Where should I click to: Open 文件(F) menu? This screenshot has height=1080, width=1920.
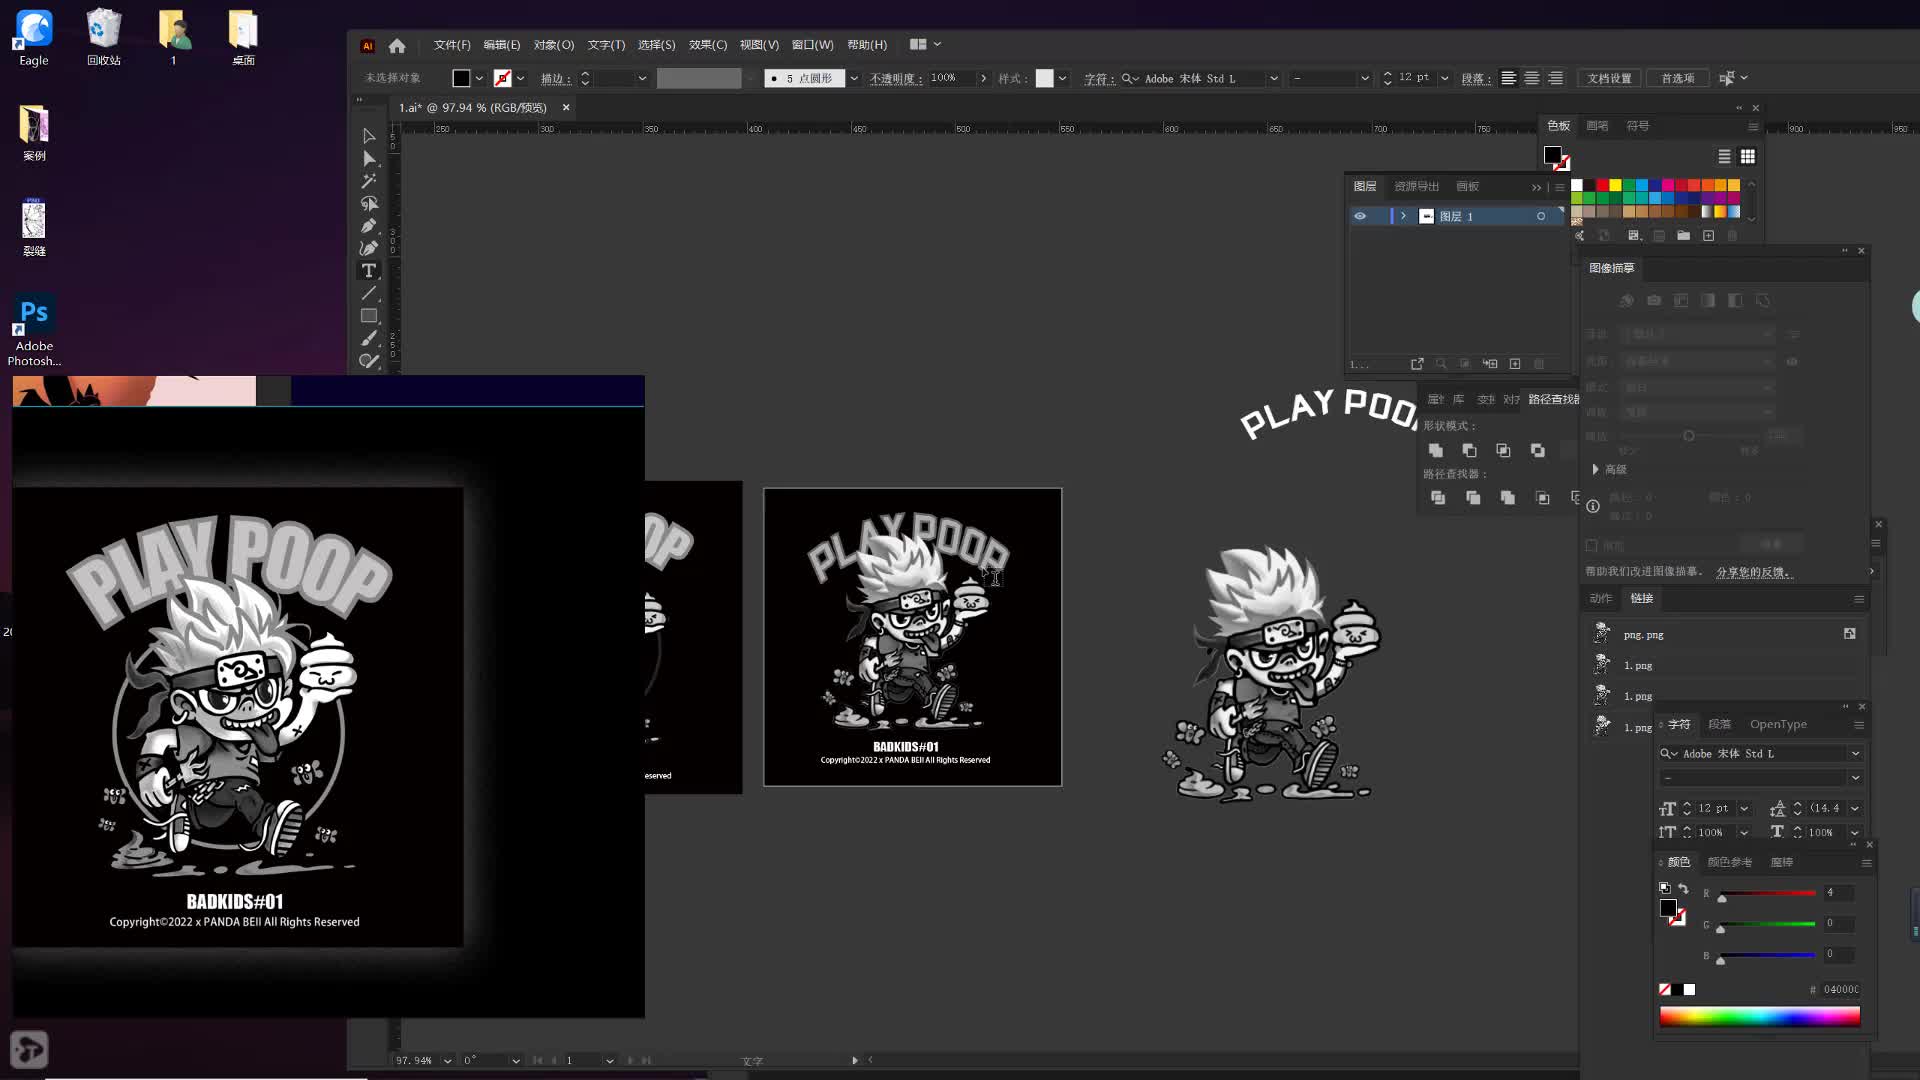point(452,45)
